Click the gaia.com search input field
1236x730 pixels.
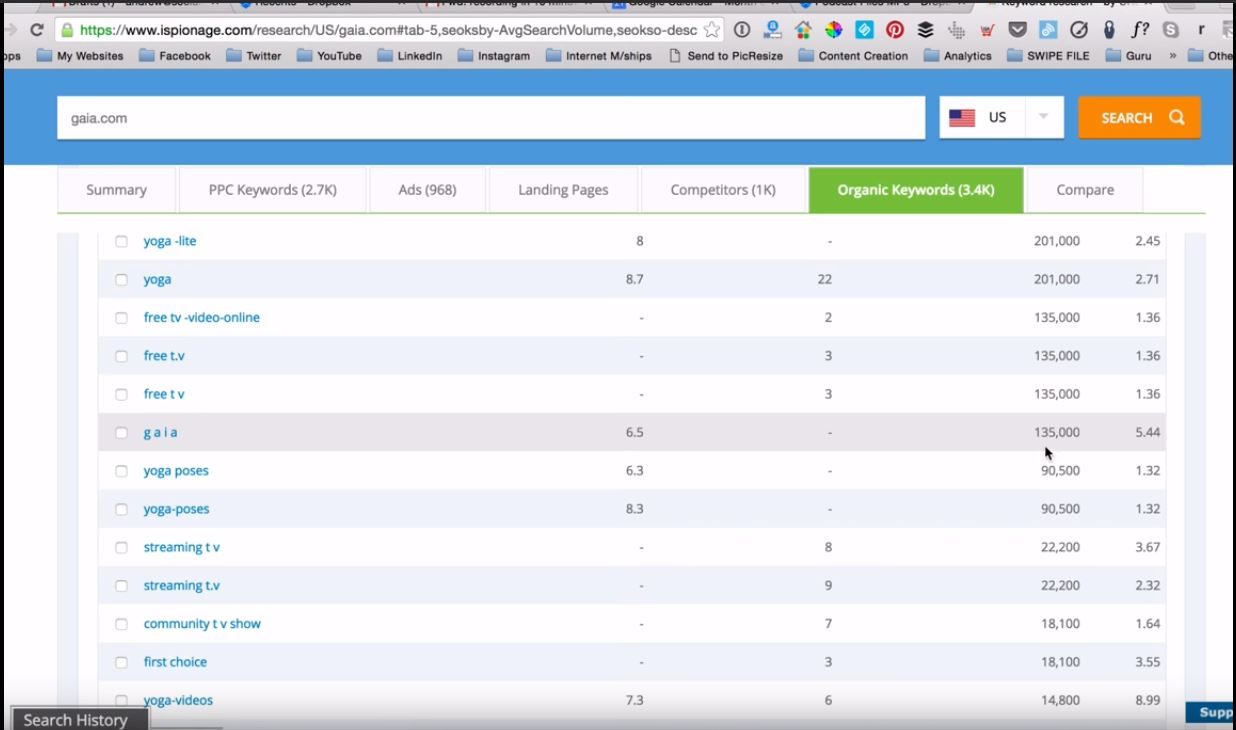click(490, 117)
